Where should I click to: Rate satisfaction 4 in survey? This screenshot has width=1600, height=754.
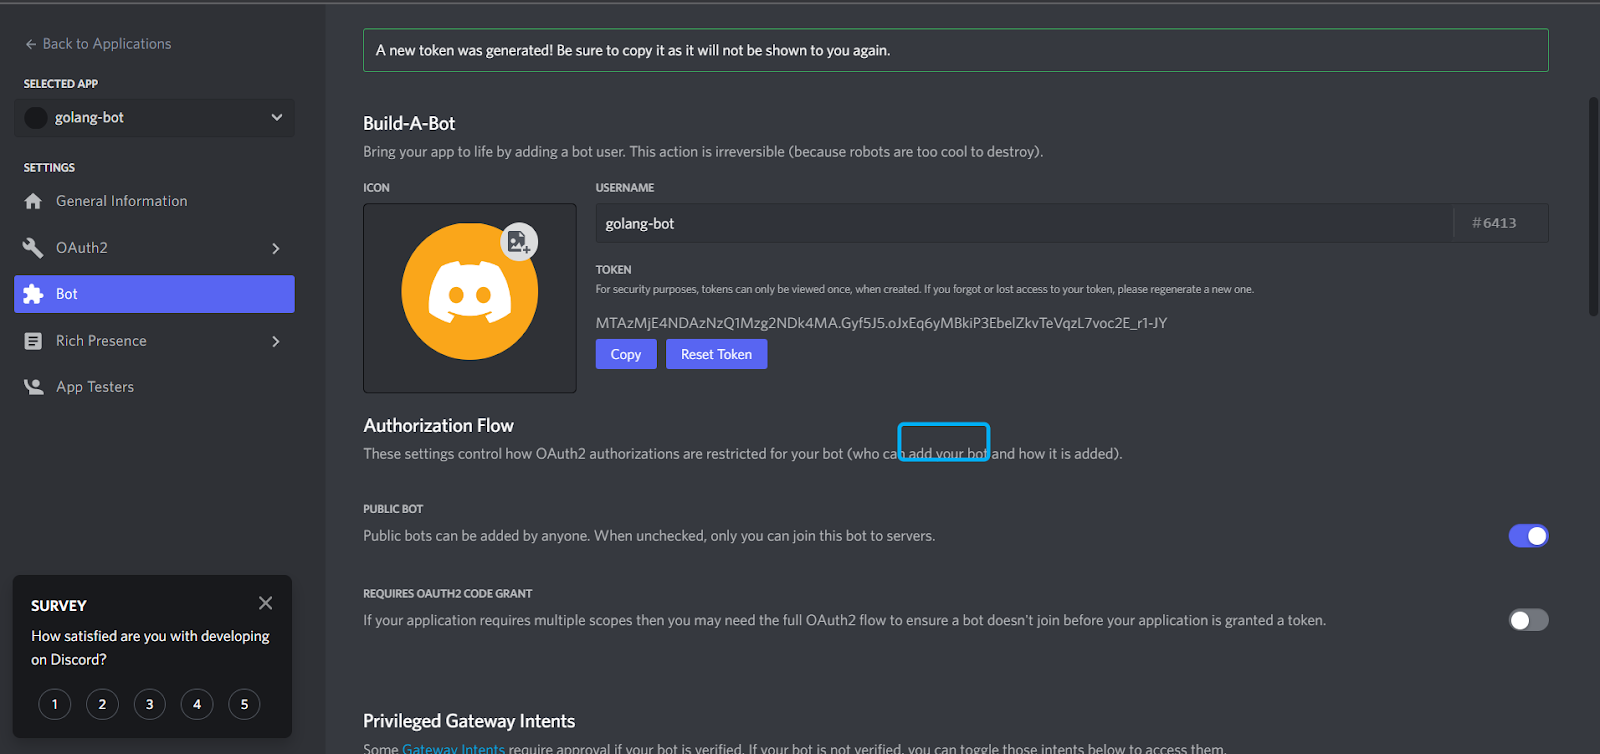[197, 704]
